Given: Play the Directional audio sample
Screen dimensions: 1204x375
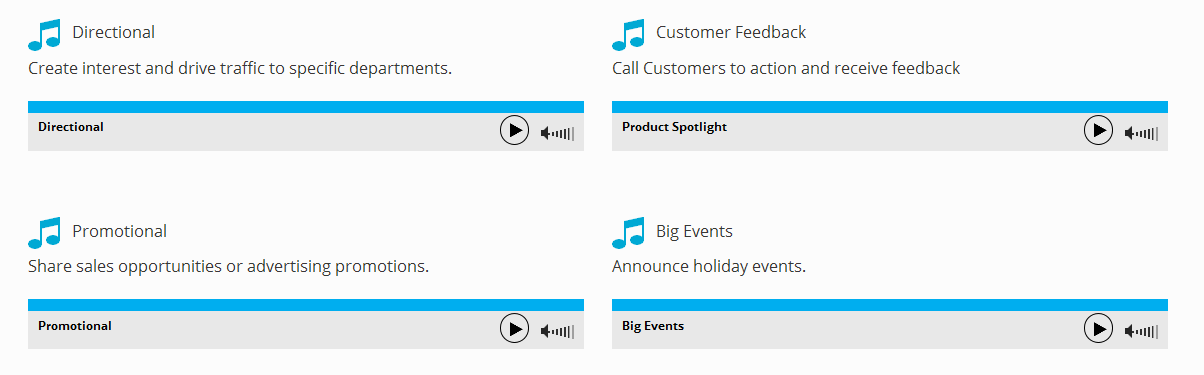Looking at the screenshot, I should click(514, 130).
